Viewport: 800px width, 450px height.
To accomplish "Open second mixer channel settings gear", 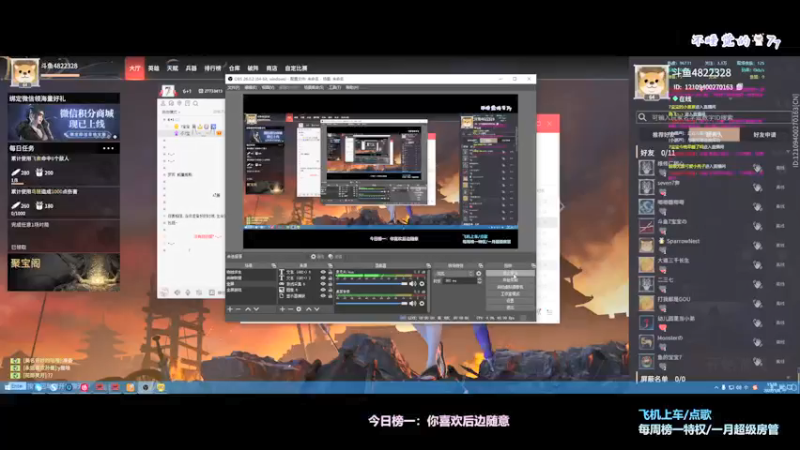I will [422, 304].
